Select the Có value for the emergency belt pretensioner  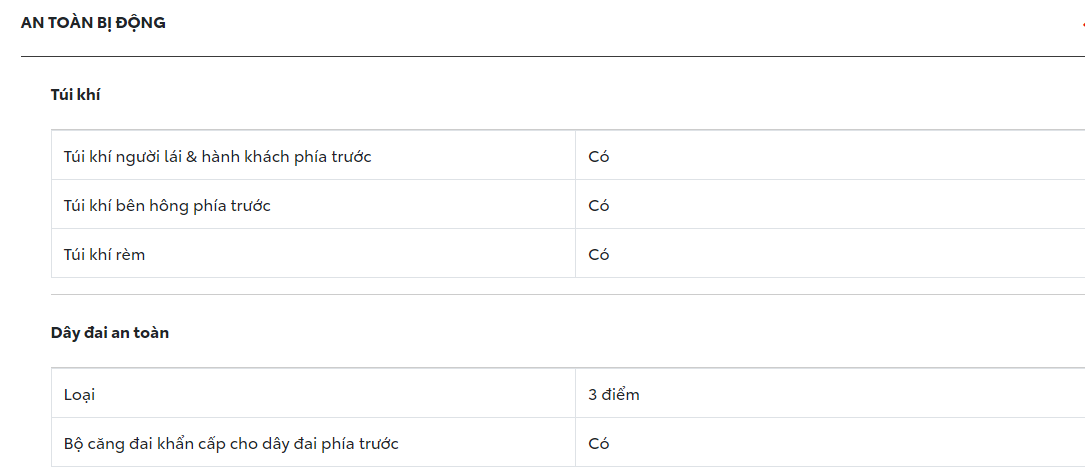tap(599, 444)
